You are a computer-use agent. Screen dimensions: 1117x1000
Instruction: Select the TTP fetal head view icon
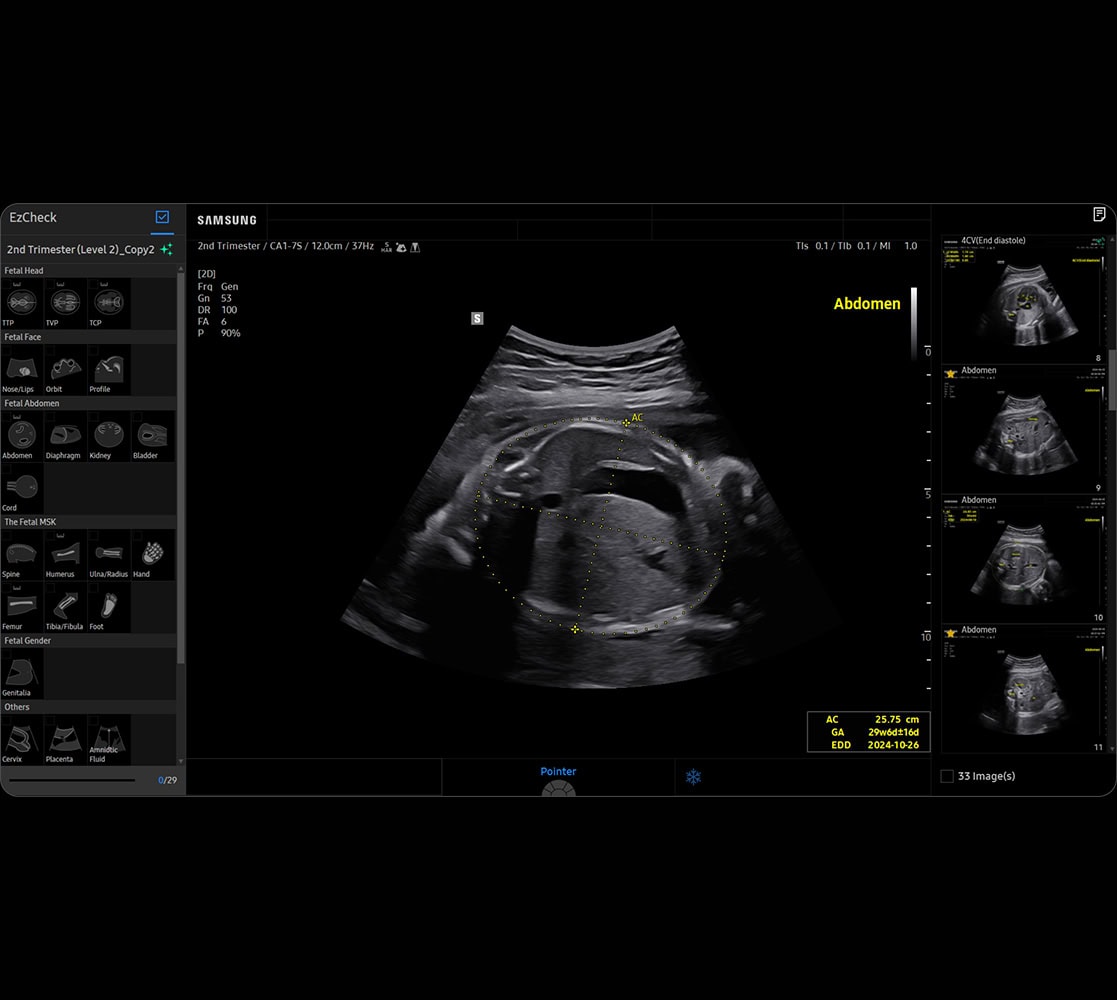[22, 302]
